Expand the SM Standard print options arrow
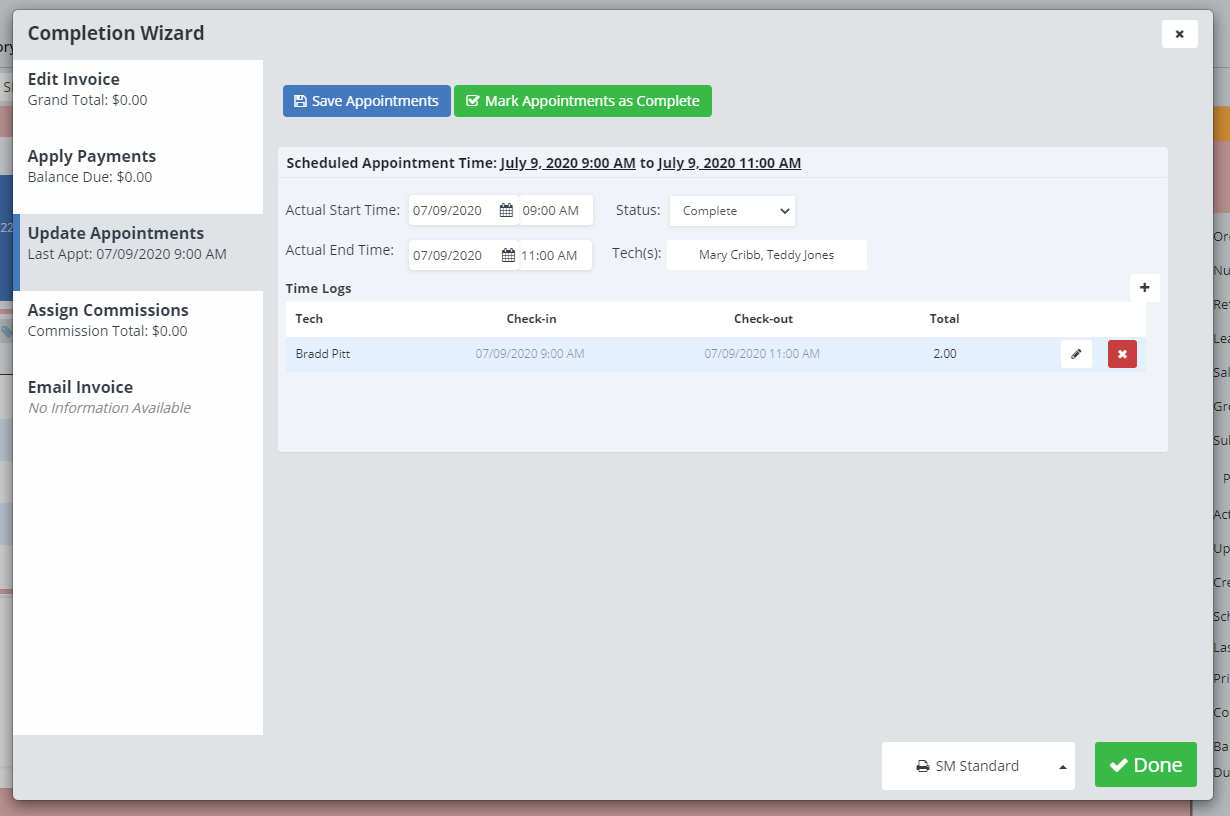 tap(1061, 767)
